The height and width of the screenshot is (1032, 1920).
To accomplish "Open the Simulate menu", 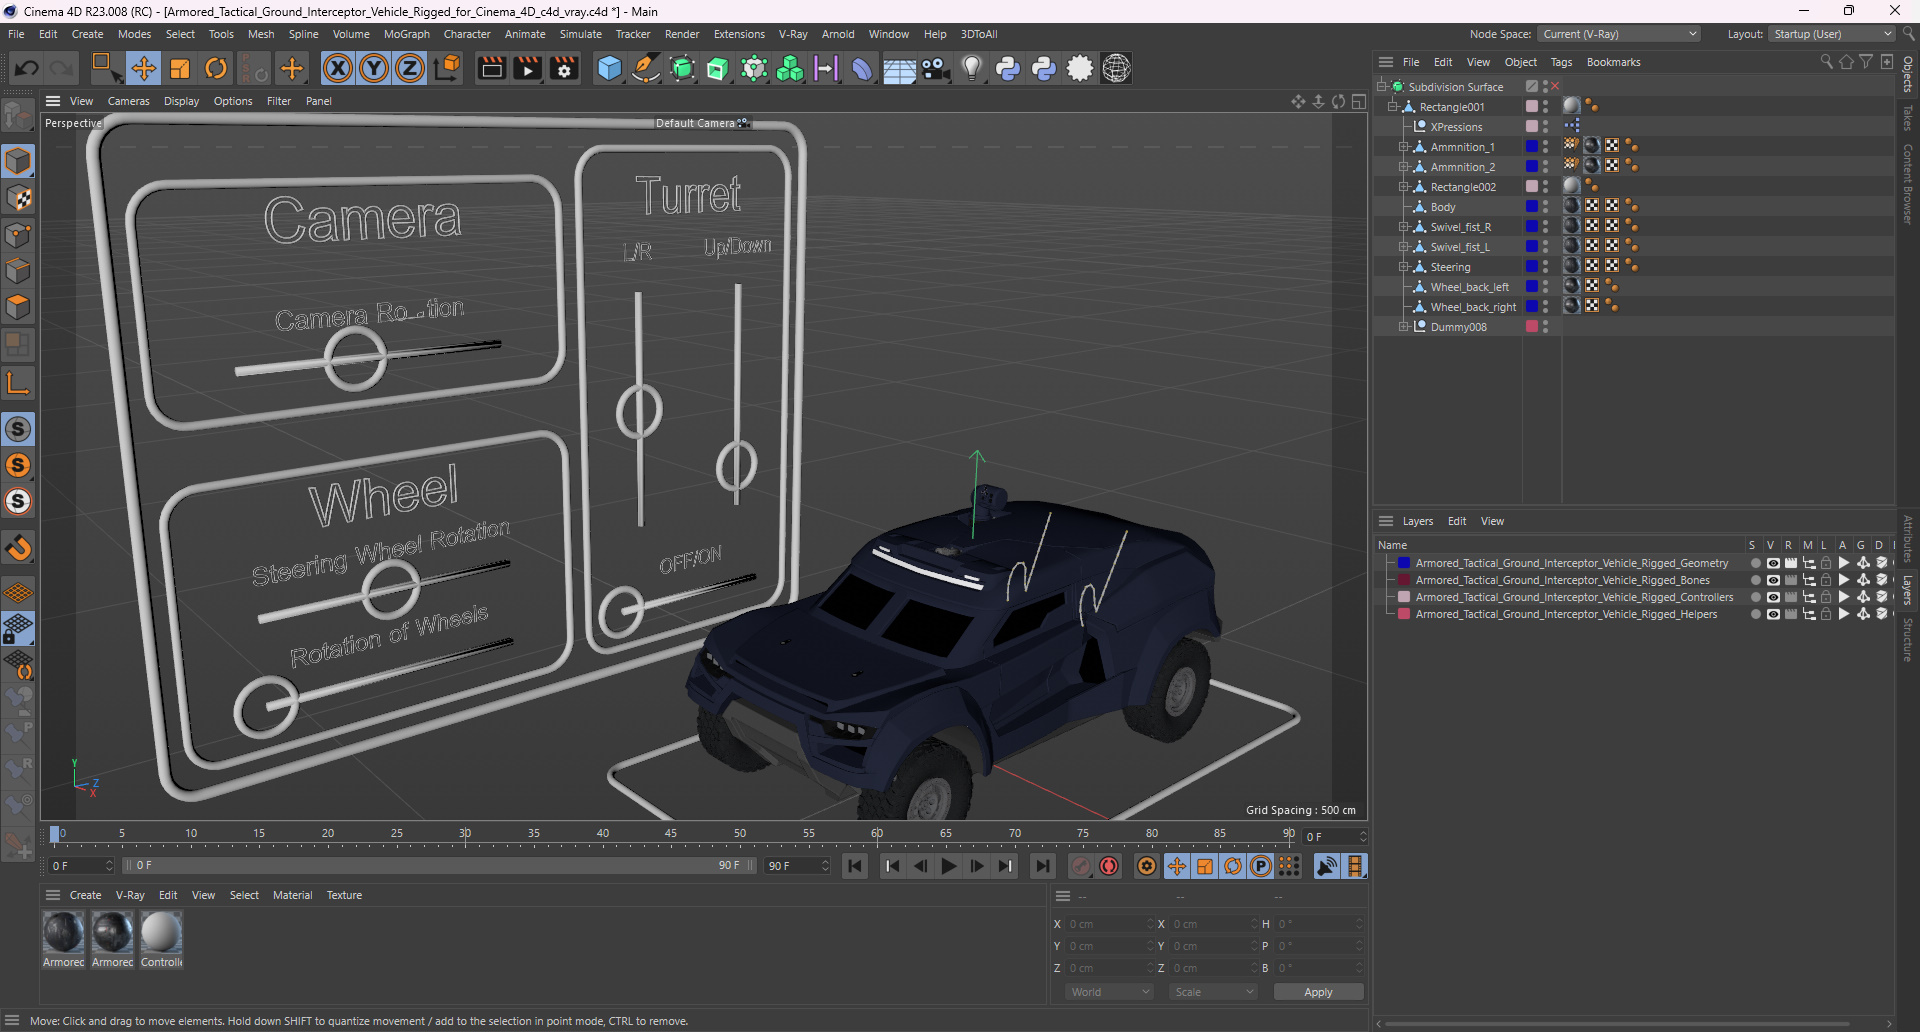I will (x=580, y=34).
